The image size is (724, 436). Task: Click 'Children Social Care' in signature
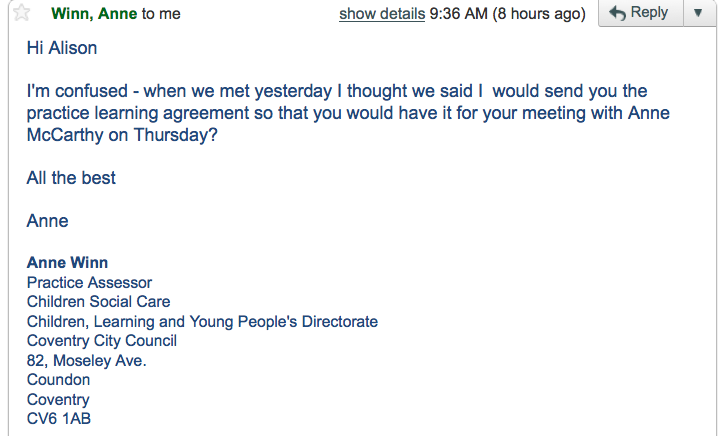point(98,302)
